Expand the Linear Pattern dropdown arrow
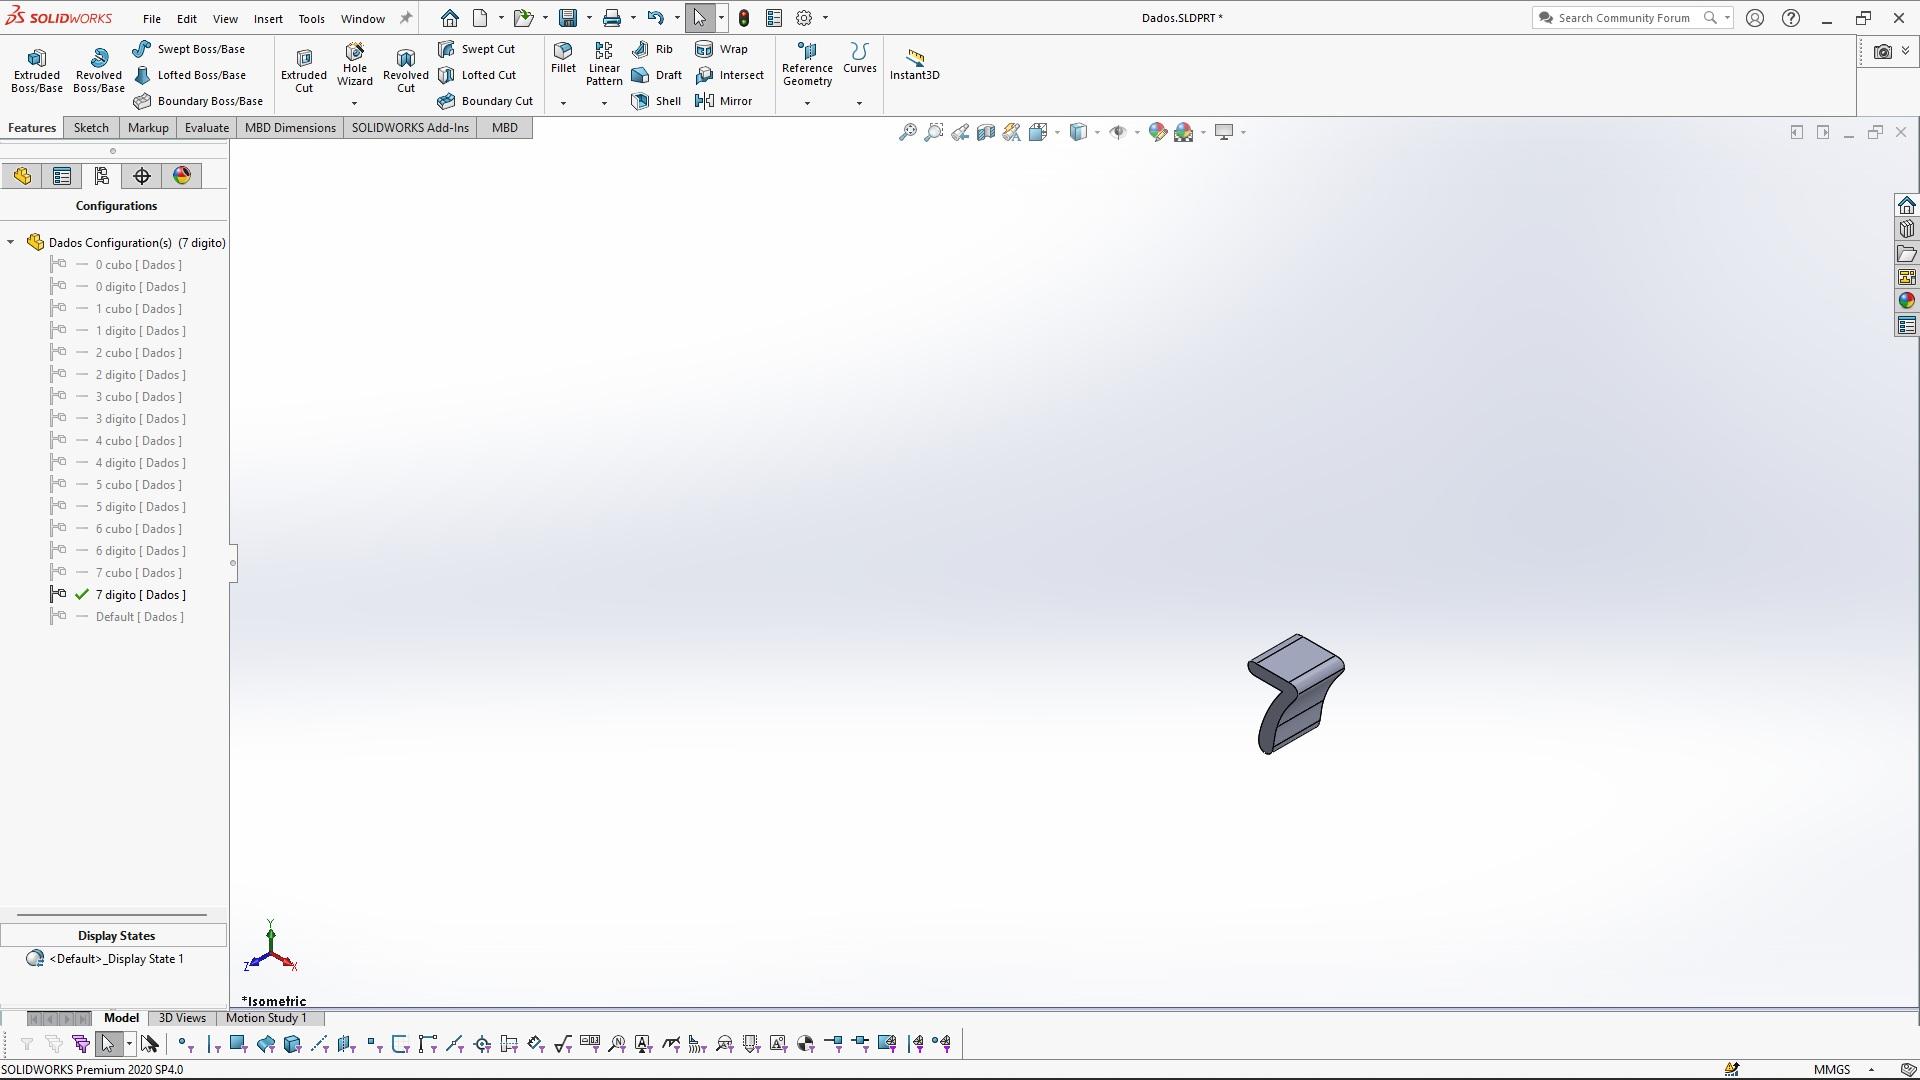Screen dimensions: 1920x1080 (x=604, y=103)
